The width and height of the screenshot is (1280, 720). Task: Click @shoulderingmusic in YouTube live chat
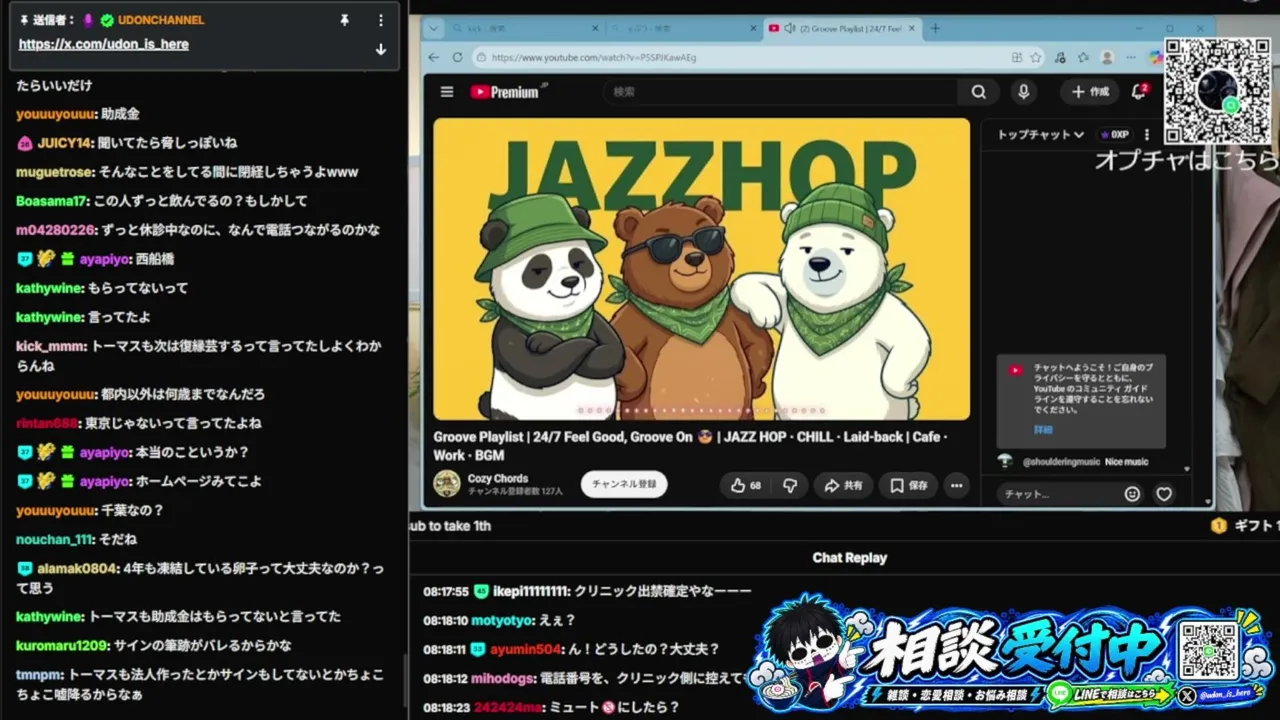[x=1061, y=462]
